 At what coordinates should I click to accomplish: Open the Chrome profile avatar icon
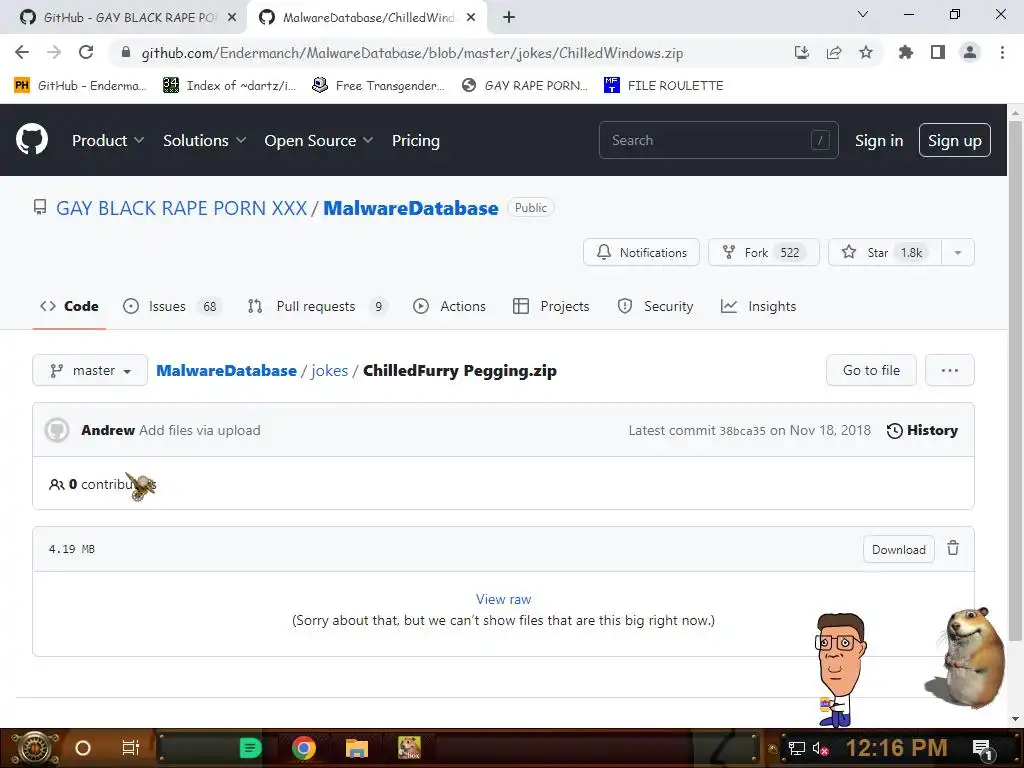[x=970, y=52]
